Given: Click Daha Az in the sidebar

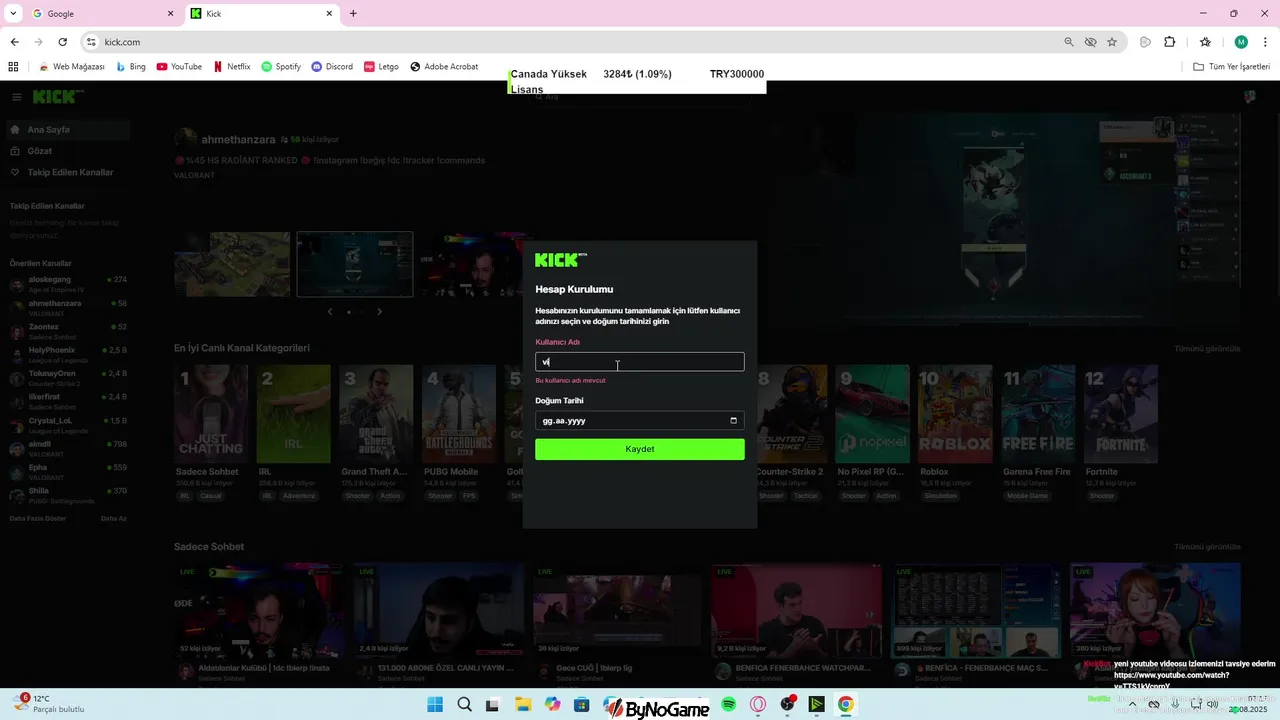Looking at the screenshot, I should 114,519.
